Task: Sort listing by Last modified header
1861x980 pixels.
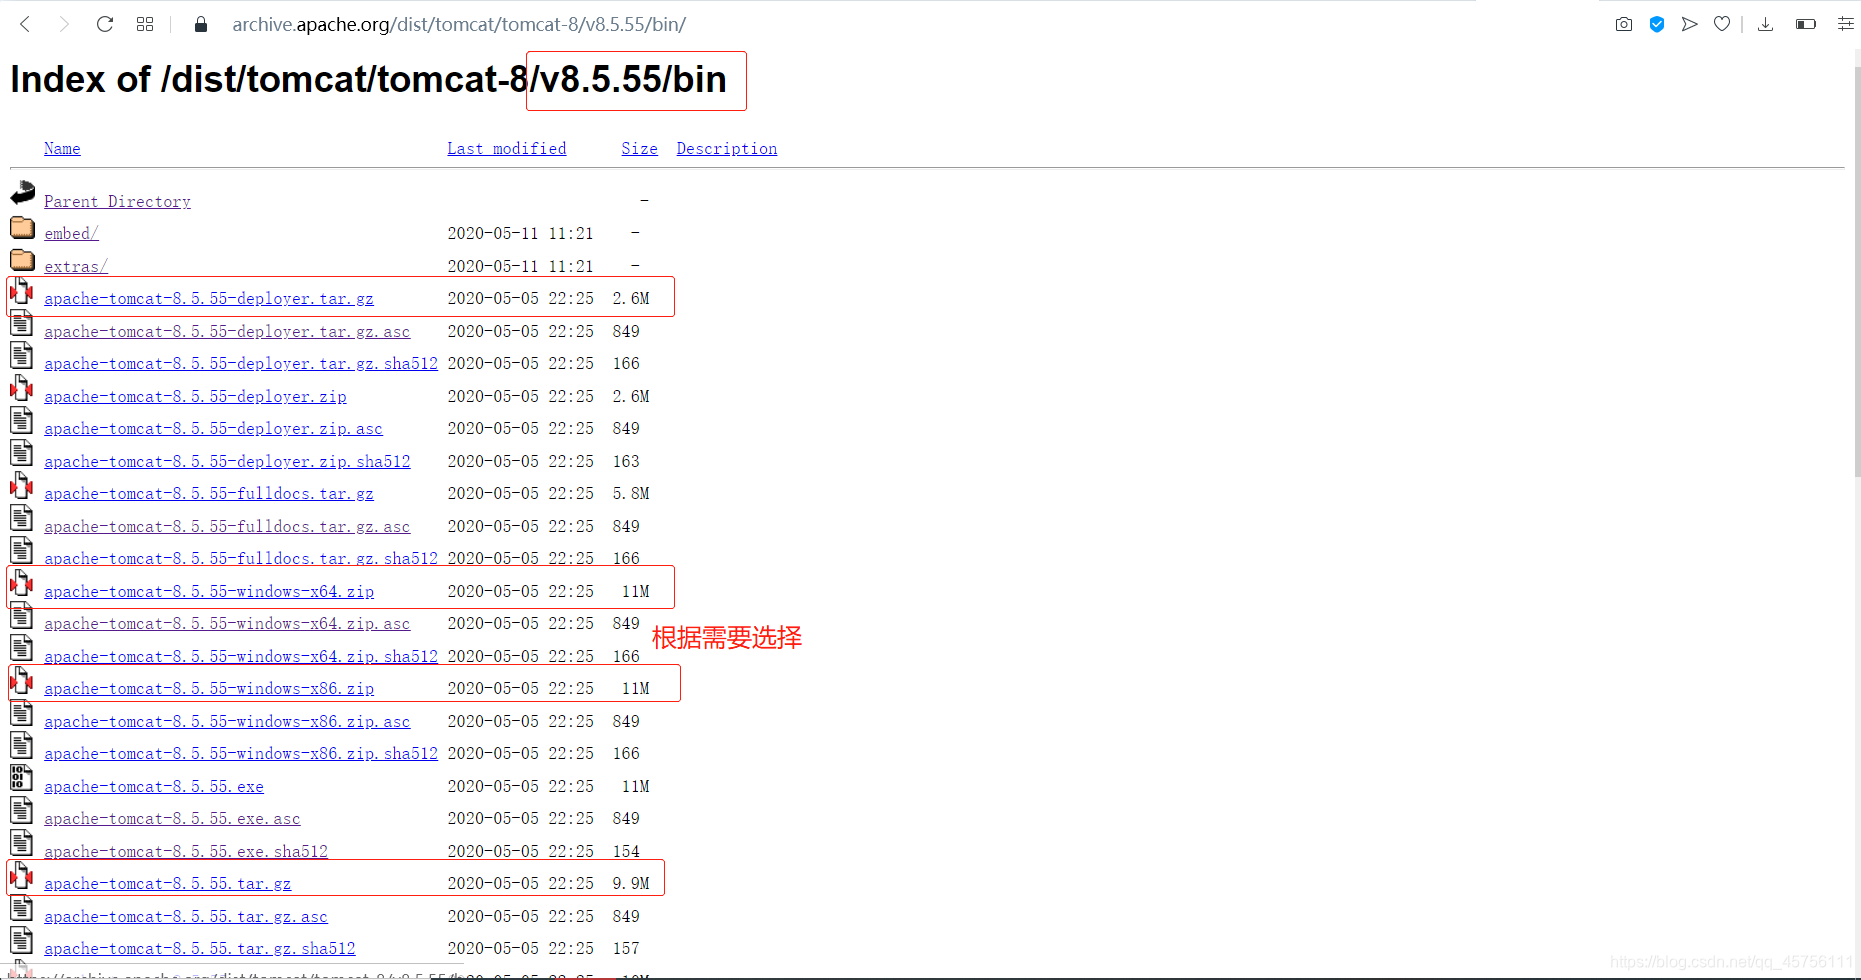Action: tap(507, 149)
